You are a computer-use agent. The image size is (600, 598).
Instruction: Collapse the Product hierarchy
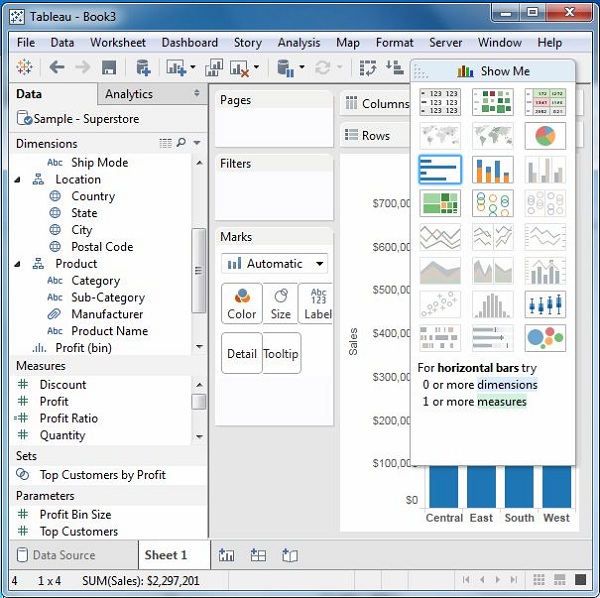(18, 264)
